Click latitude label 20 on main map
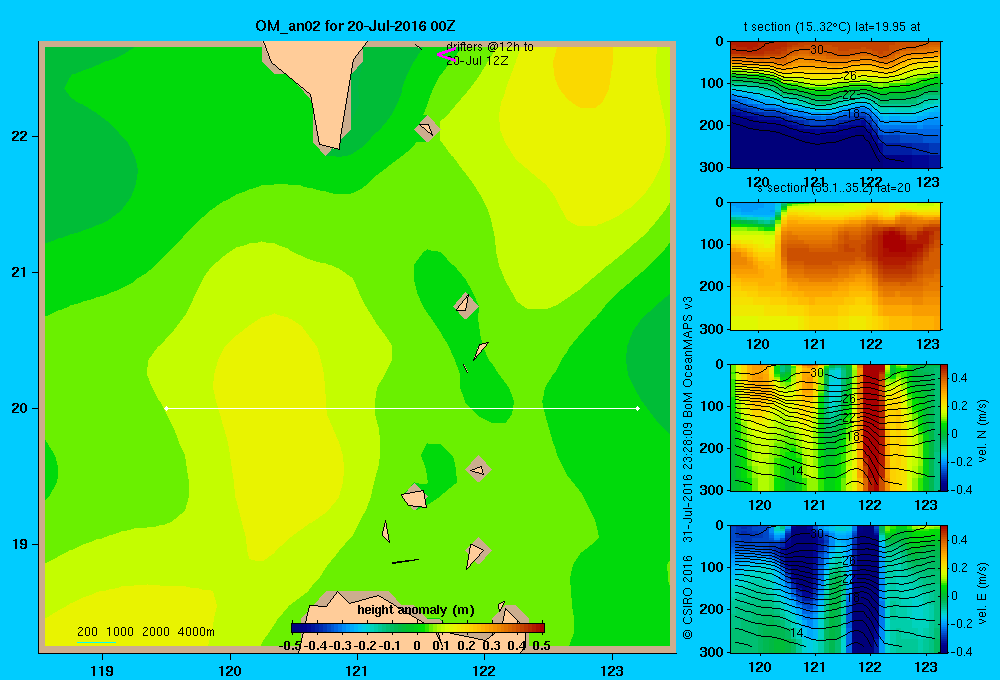1000x680 pixels. coord(19,408)
